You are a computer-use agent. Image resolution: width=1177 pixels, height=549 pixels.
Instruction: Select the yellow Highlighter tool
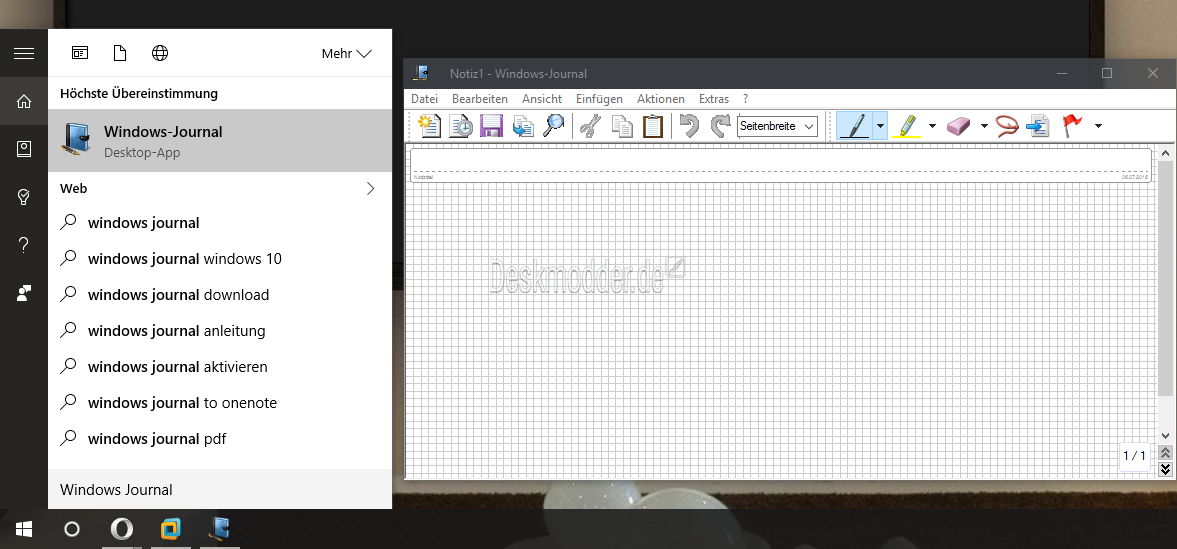click(908, 126)
